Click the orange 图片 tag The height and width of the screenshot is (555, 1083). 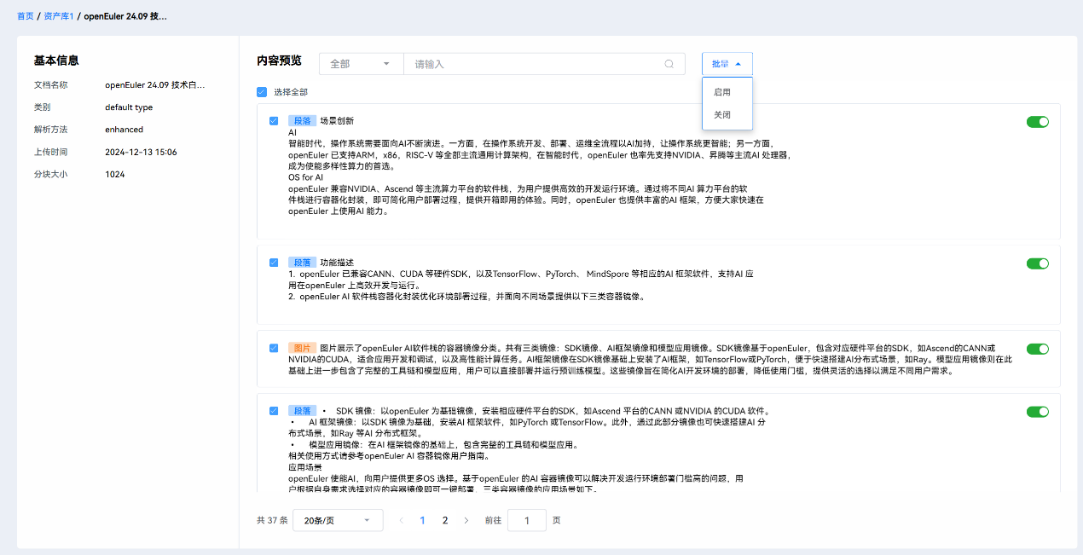(303, 348)
